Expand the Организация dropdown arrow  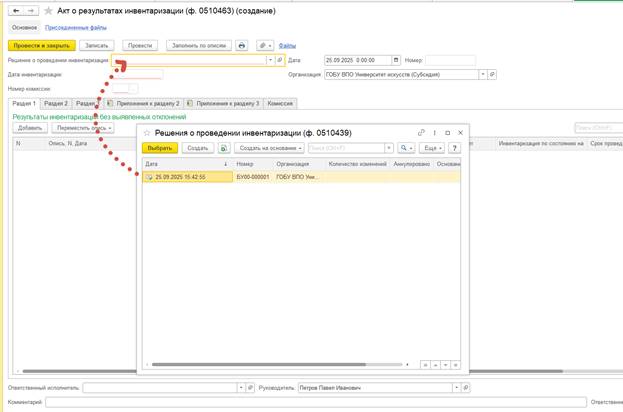coord(482,74)
